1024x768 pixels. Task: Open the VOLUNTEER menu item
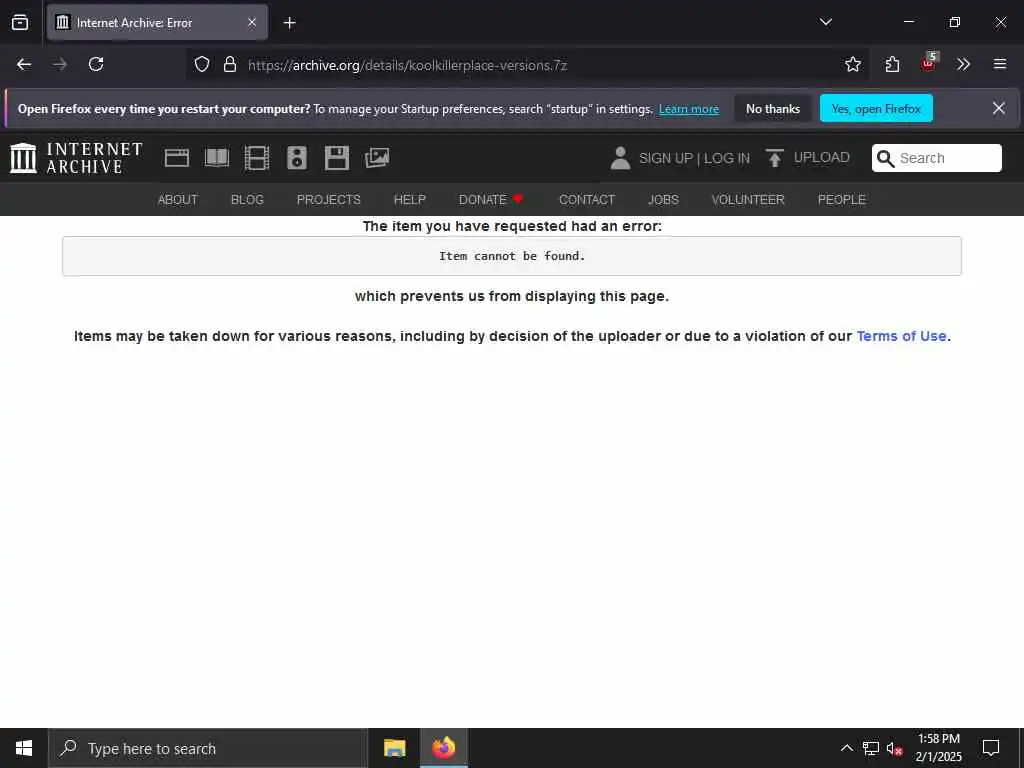[x=748, y=200]
